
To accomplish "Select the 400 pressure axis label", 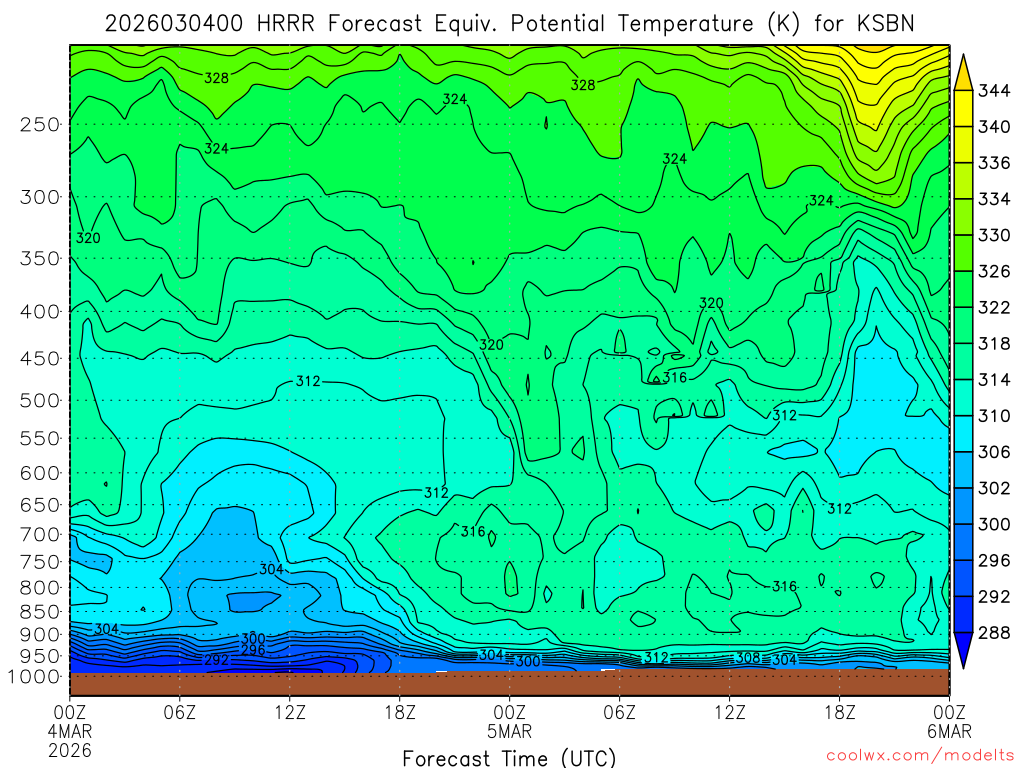I will [x=40, y=312].
